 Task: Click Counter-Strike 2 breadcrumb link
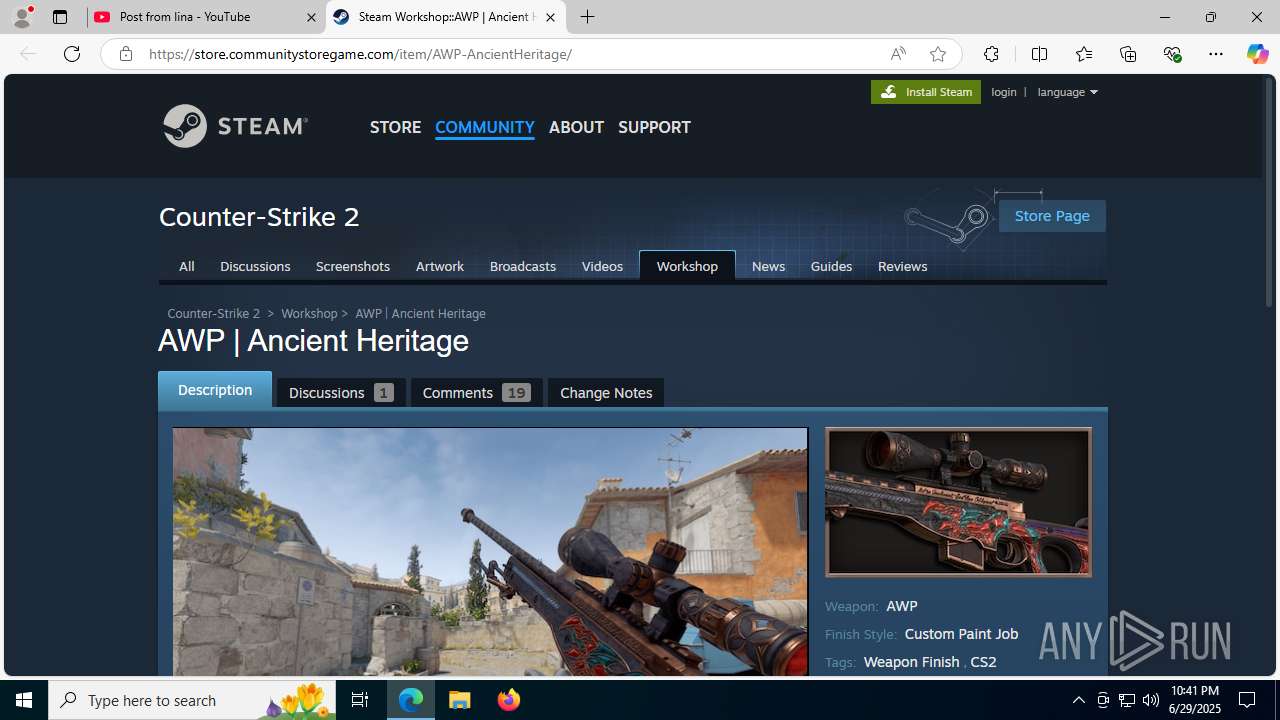click(213, 313)
